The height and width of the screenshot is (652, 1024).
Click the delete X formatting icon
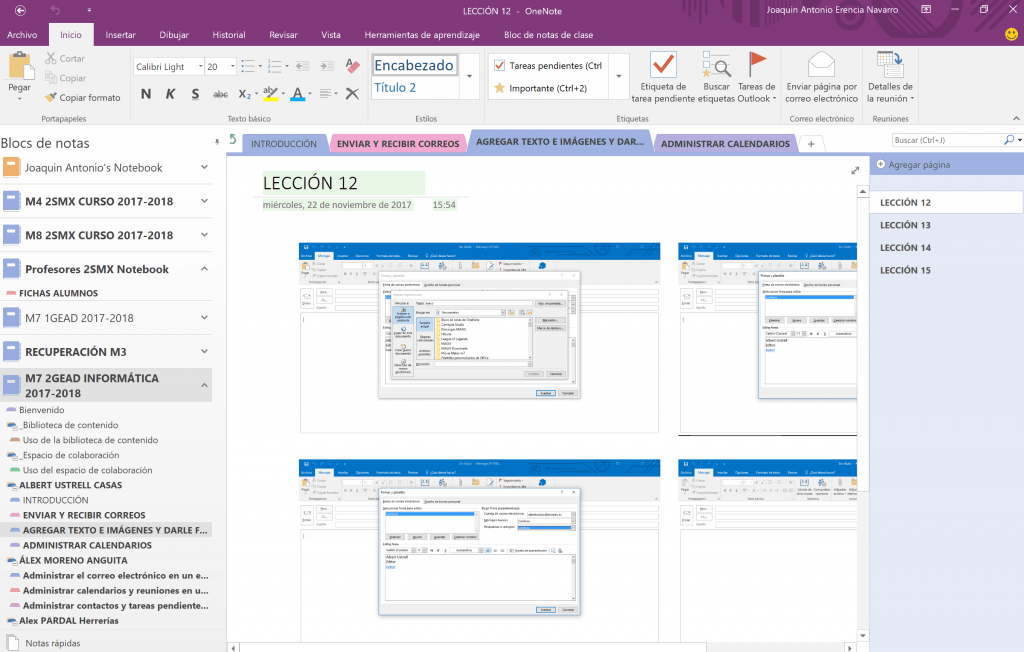point(352,94)
